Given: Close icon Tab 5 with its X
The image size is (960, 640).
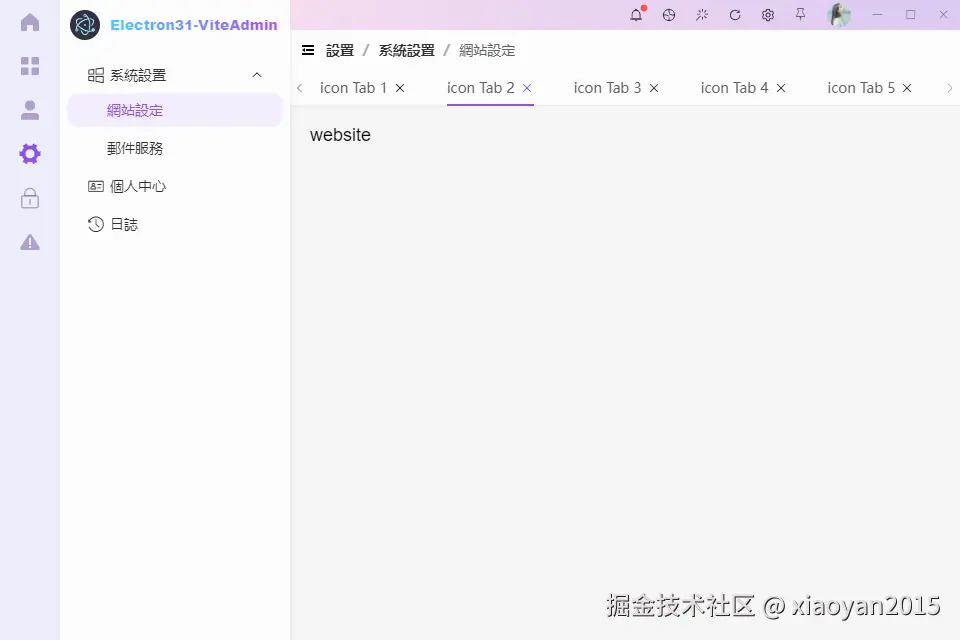Looking at the screenshot, I should 906,87.
